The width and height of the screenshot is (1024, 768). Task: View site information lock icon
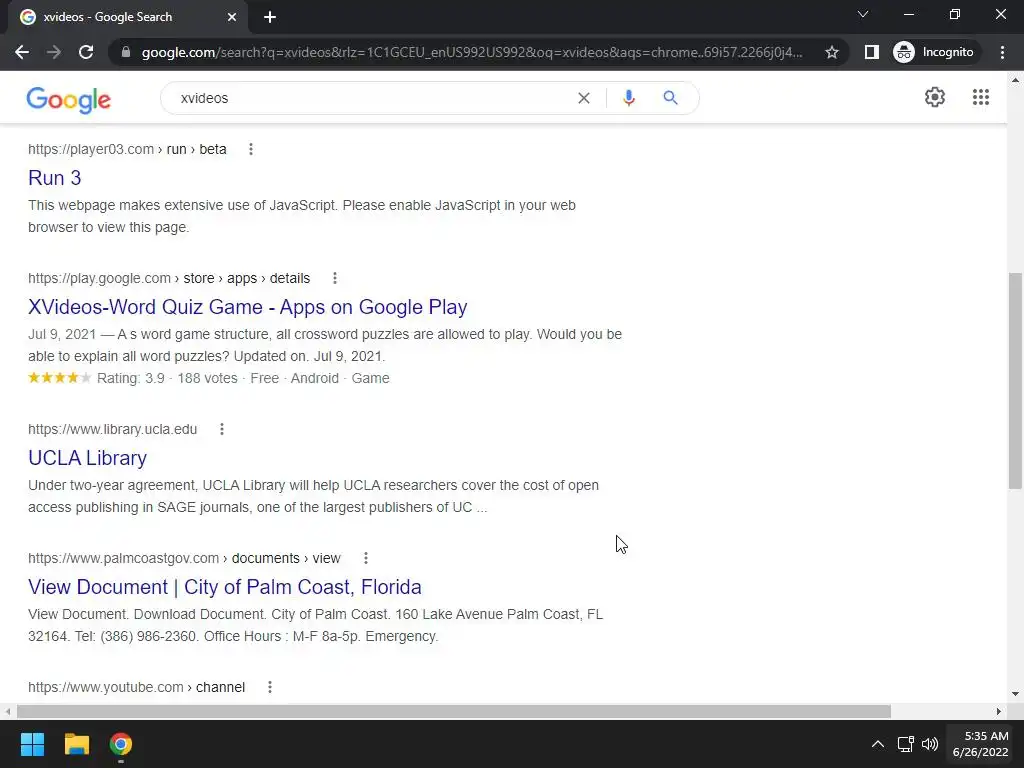126,52
